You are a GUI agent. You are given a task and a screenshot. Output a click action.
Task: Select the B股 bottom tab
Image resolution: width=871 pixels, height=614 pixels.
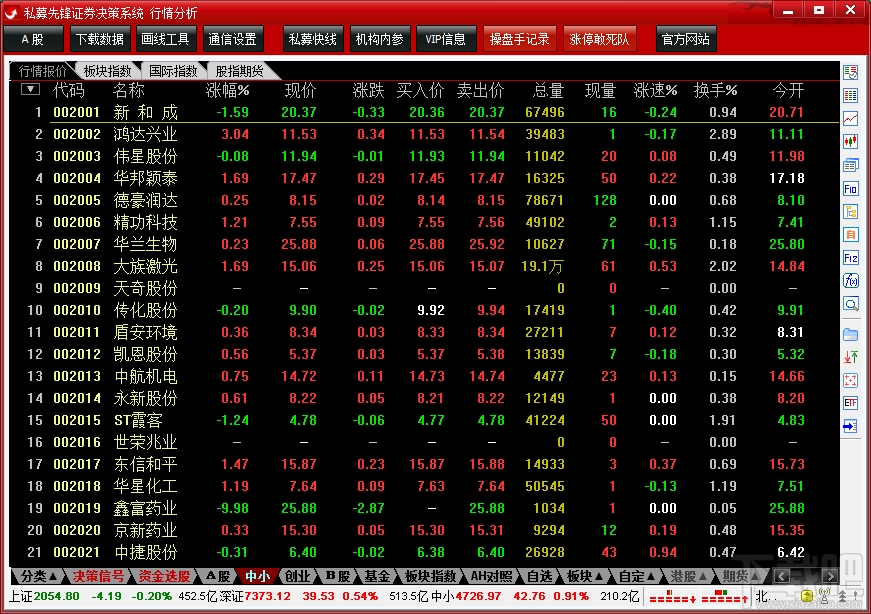(x=337, y=576)
